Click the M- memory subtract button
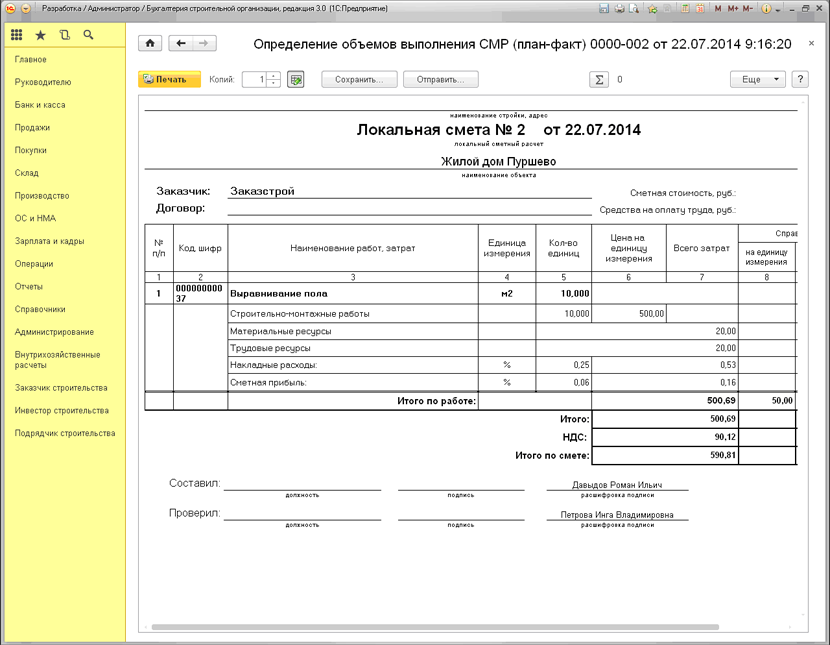This screenshot has height=645, width=830. (x=747, y=8)
